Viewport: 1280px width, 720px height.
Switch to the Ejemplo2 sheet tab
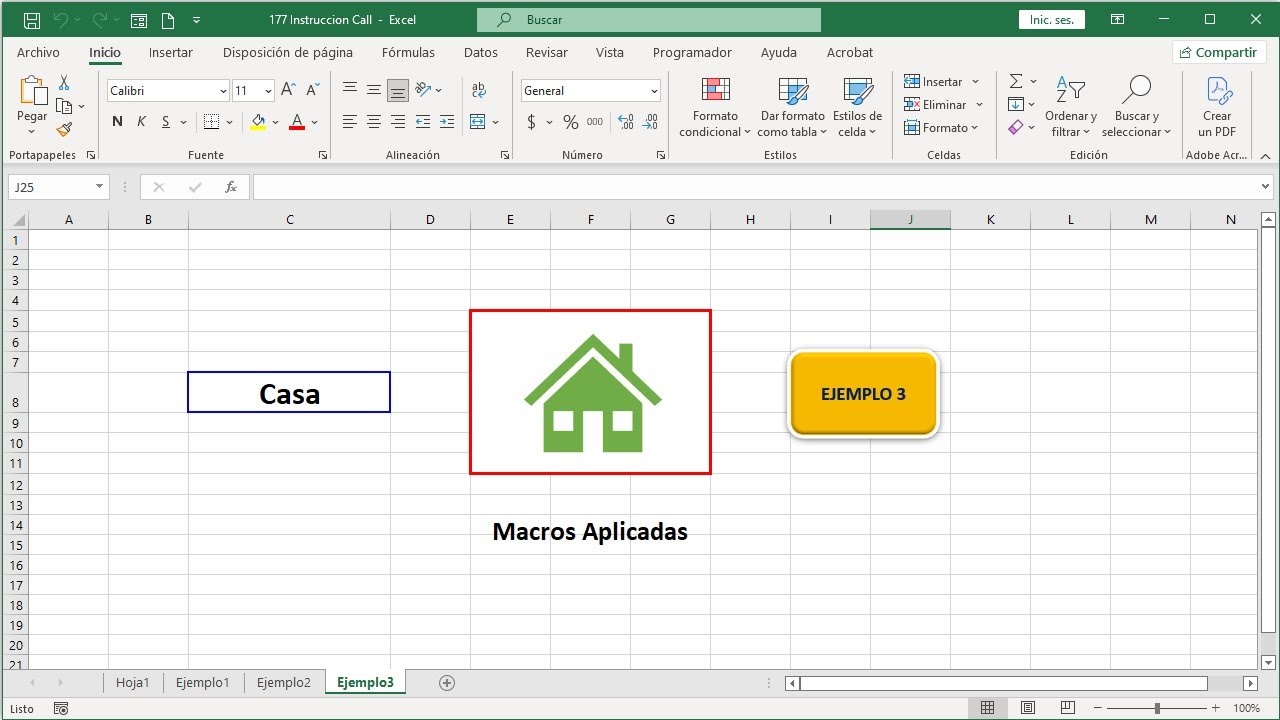[284, 683]
